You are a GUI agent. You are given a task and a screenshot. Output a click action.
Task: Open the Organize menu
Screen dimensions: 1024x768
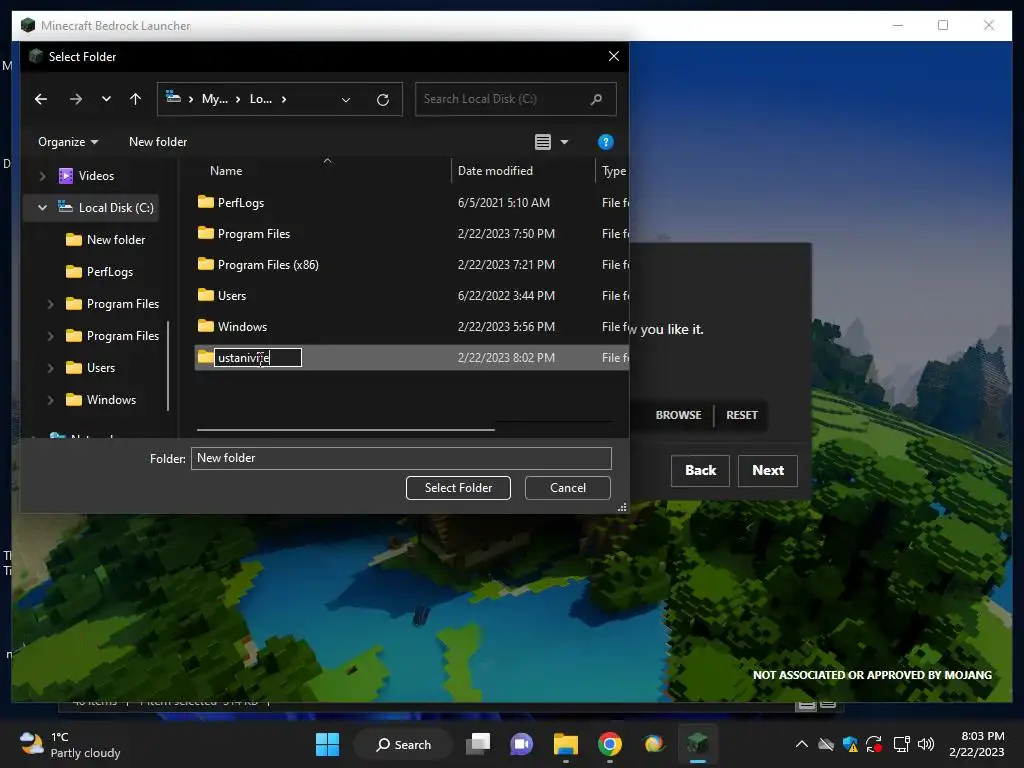[68, 142]
